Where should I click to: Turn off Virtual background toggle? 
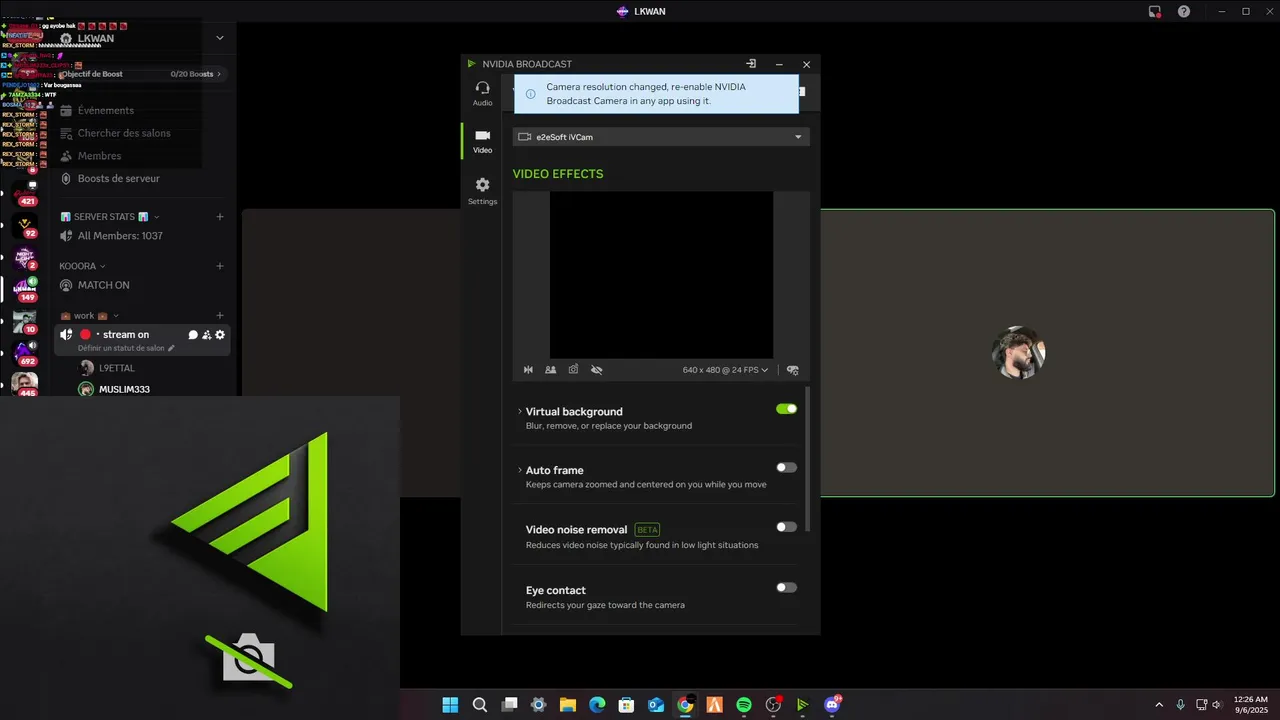(x=787, y=409)
